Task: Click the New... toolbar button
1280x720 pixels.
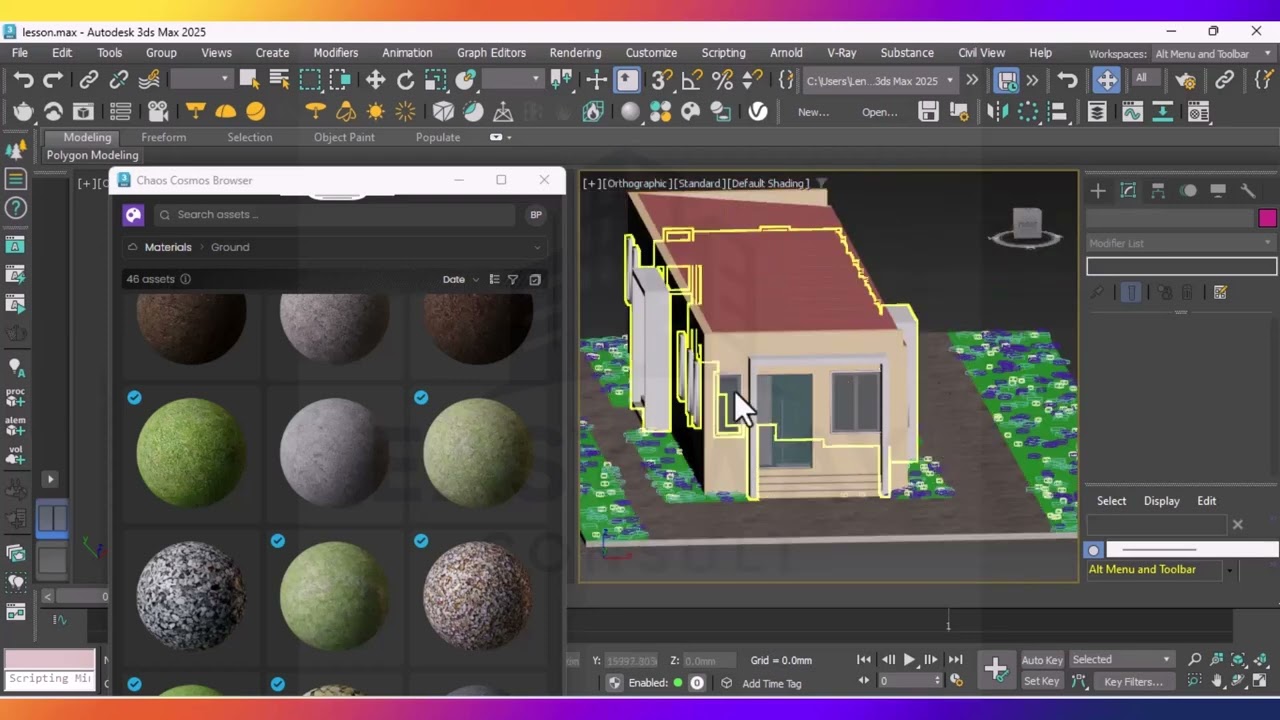Action: pyautogui.click(x=813, y=112)
